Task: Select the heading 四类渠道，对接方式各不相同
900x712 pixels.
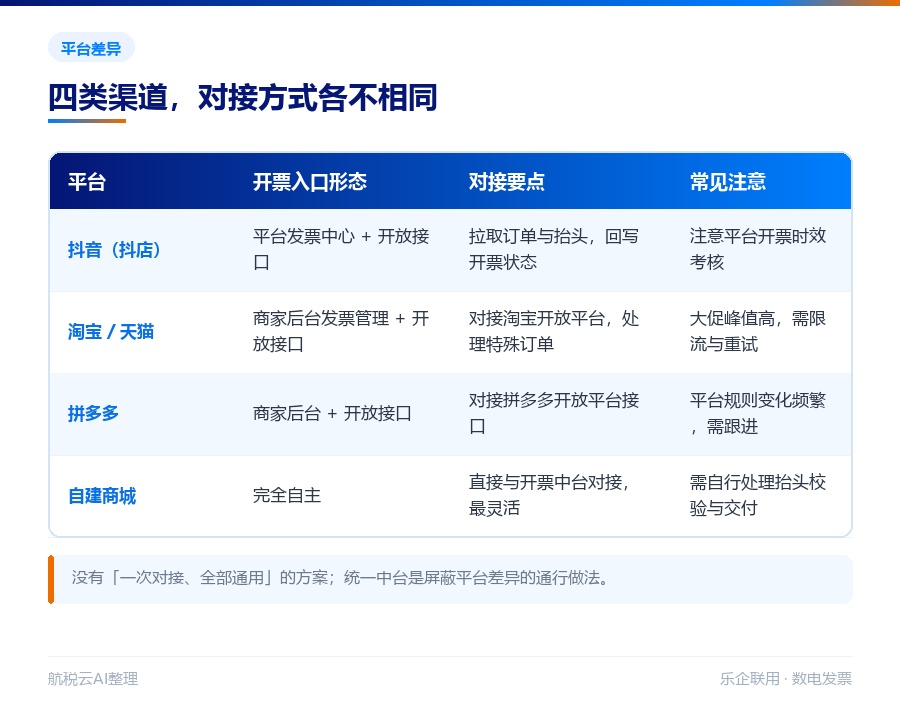Action: tap(243, 98)
